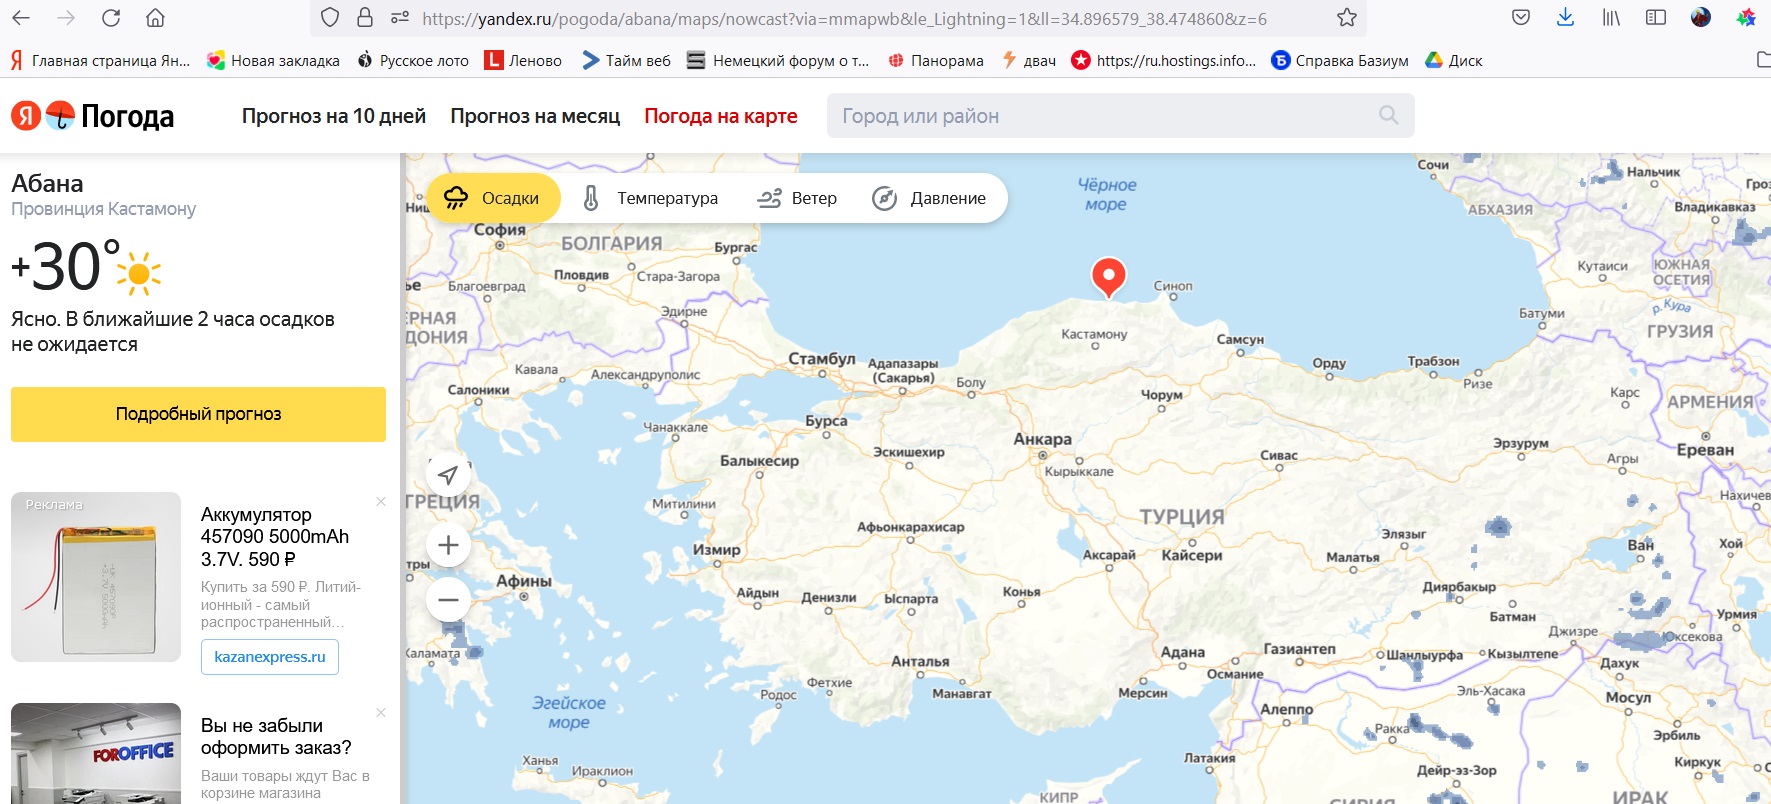
Task: Select the Осадки precipitation map layer
Action: pos(493,198)
